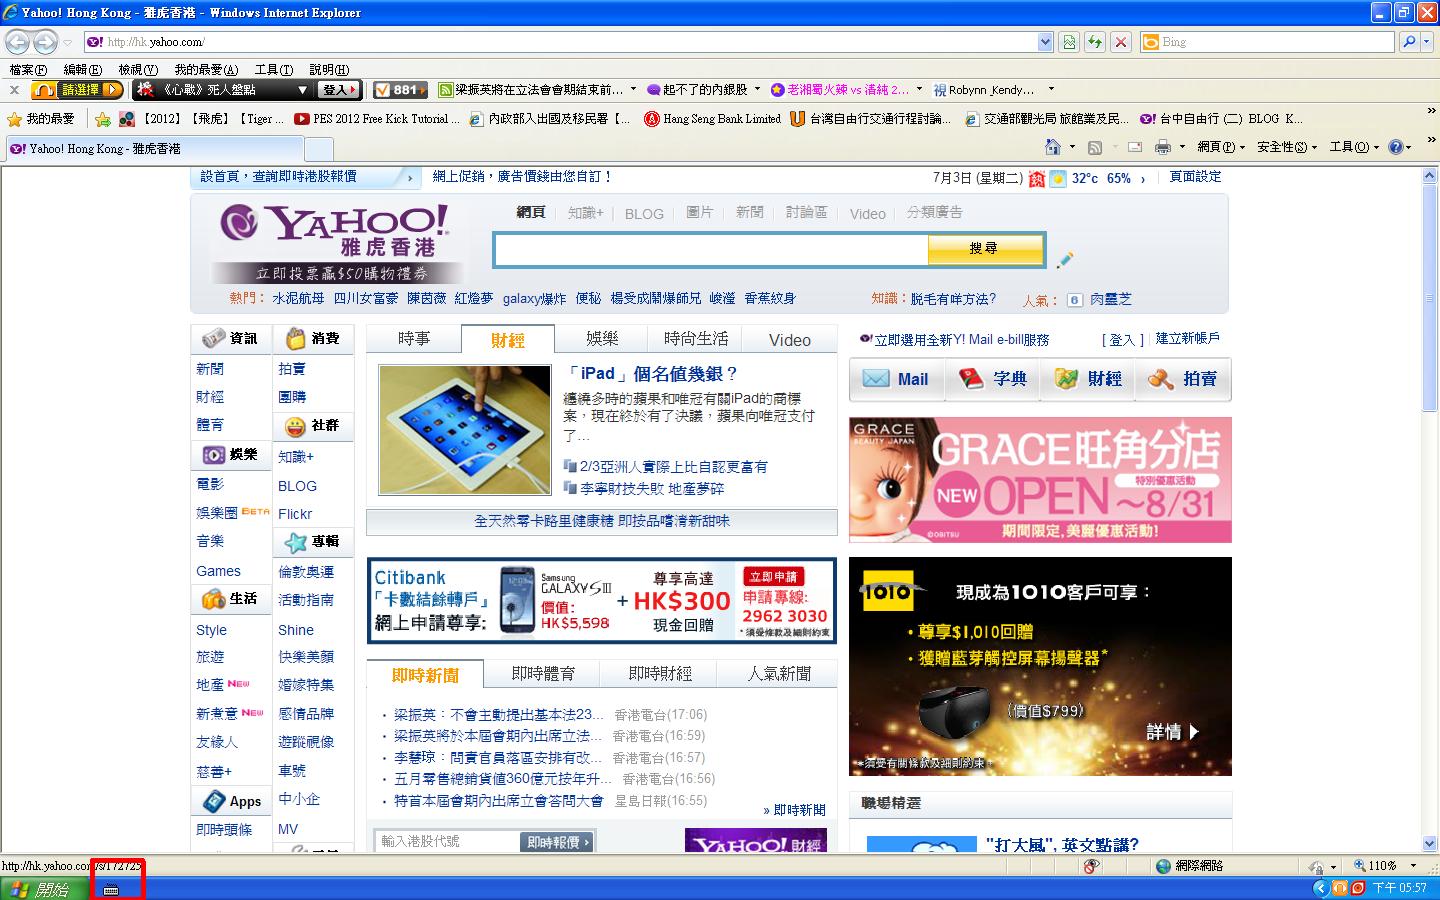Click the browser Forward button

click(45, 42)
